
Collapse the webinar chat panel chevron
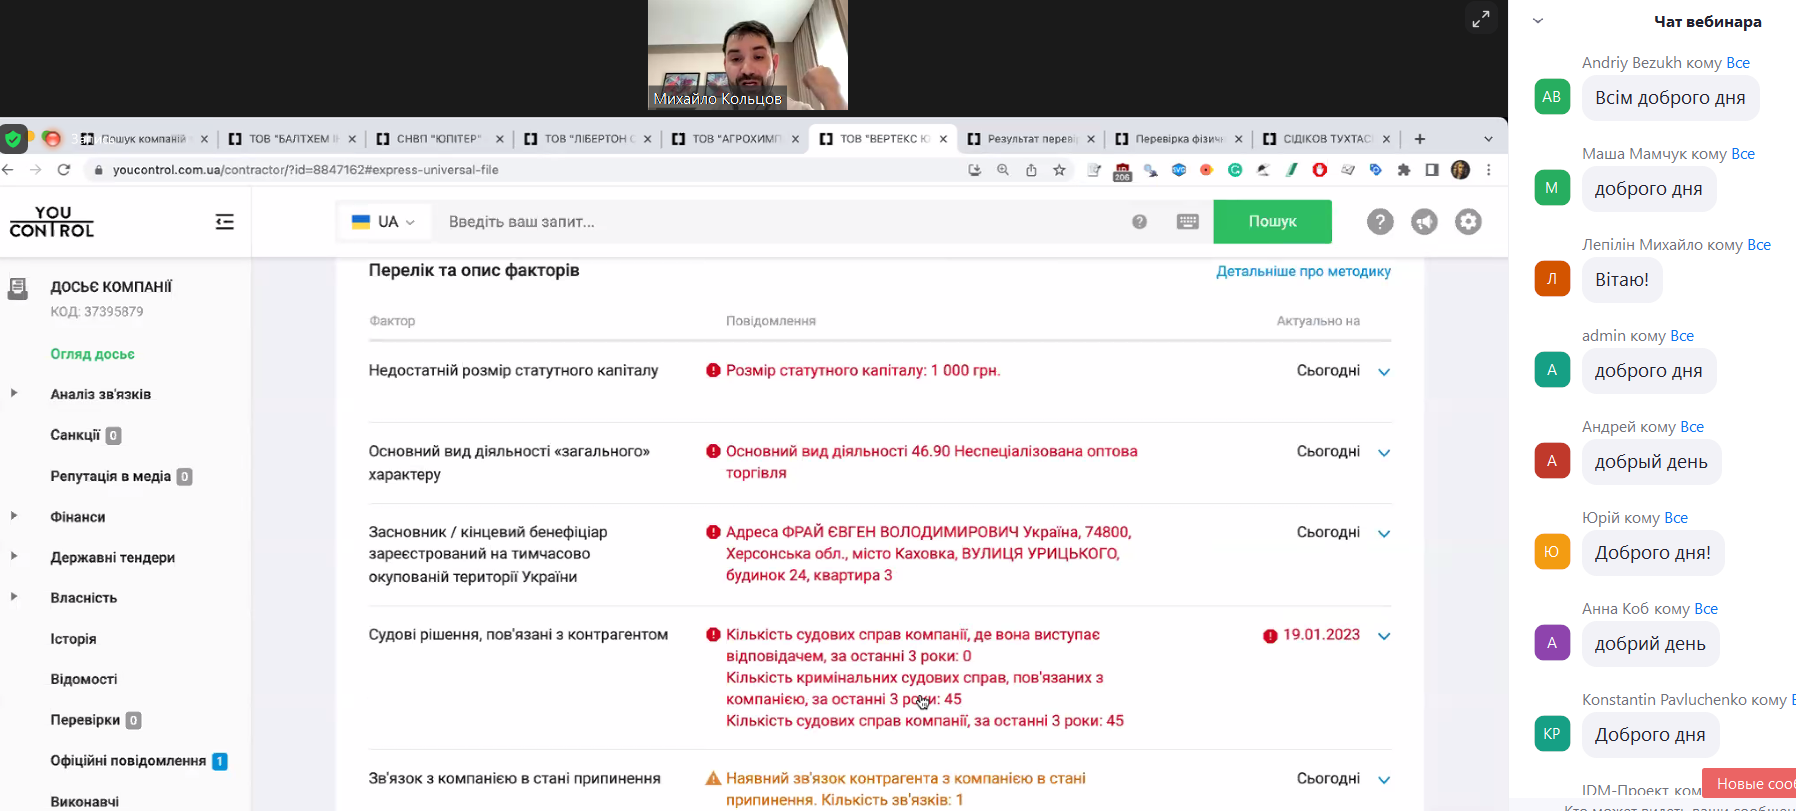[1538, 21]
